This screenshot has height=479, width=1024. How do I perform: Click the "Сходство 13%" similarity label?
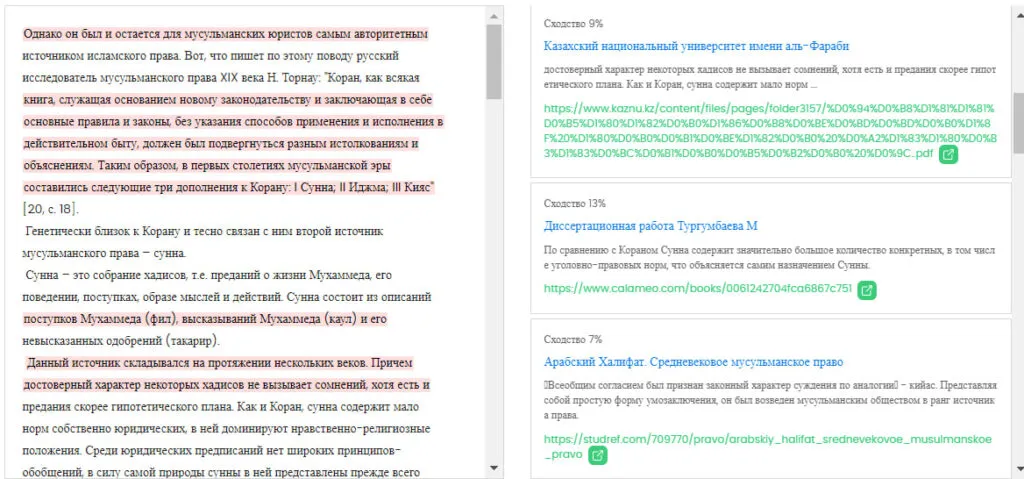tap(575, 203)
